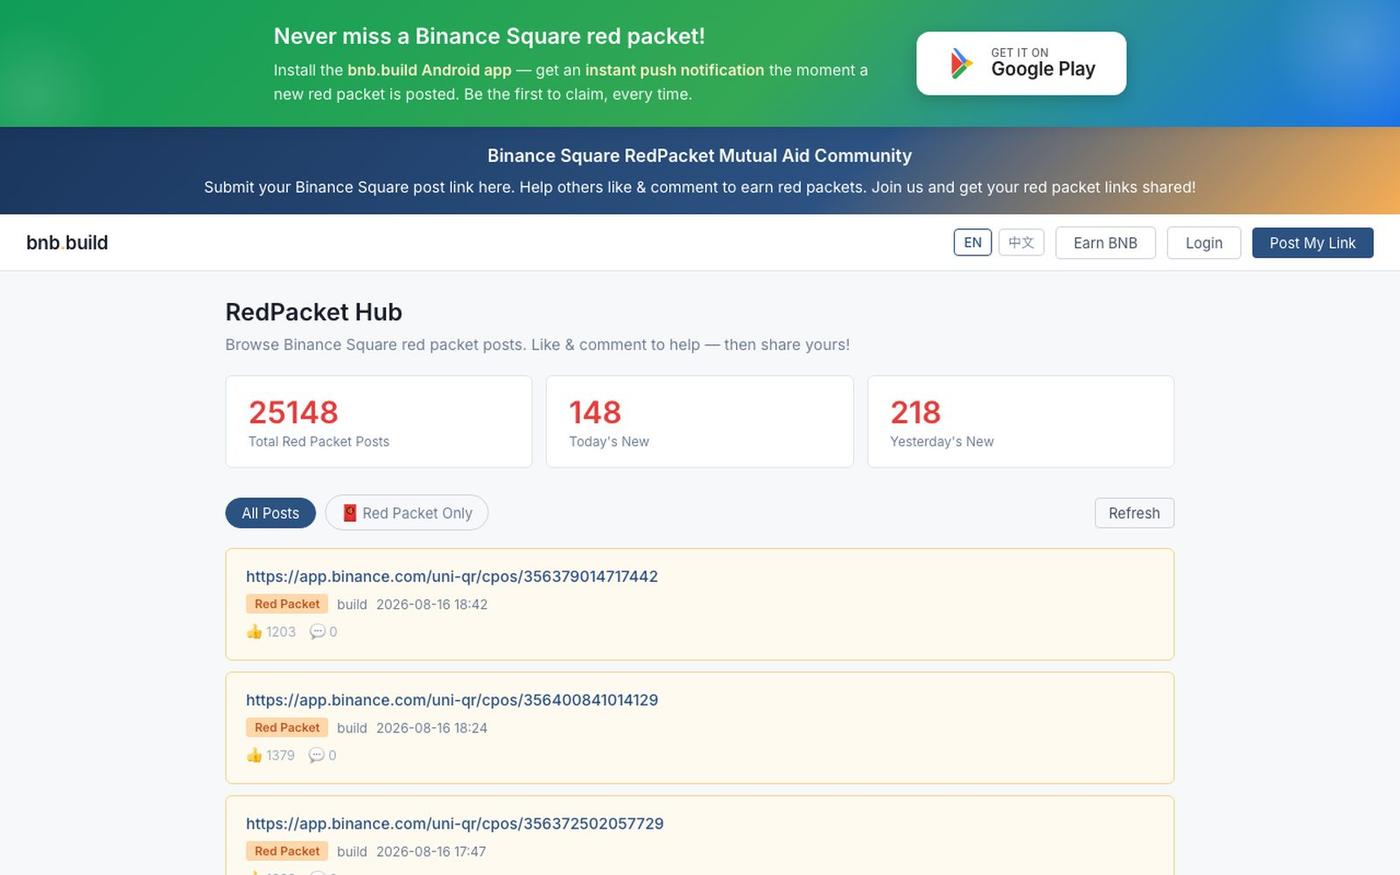This screenshot has height=875, width=1400.
Task: Select the Red Packet Only filter tab
Action: tap(406, 513)
